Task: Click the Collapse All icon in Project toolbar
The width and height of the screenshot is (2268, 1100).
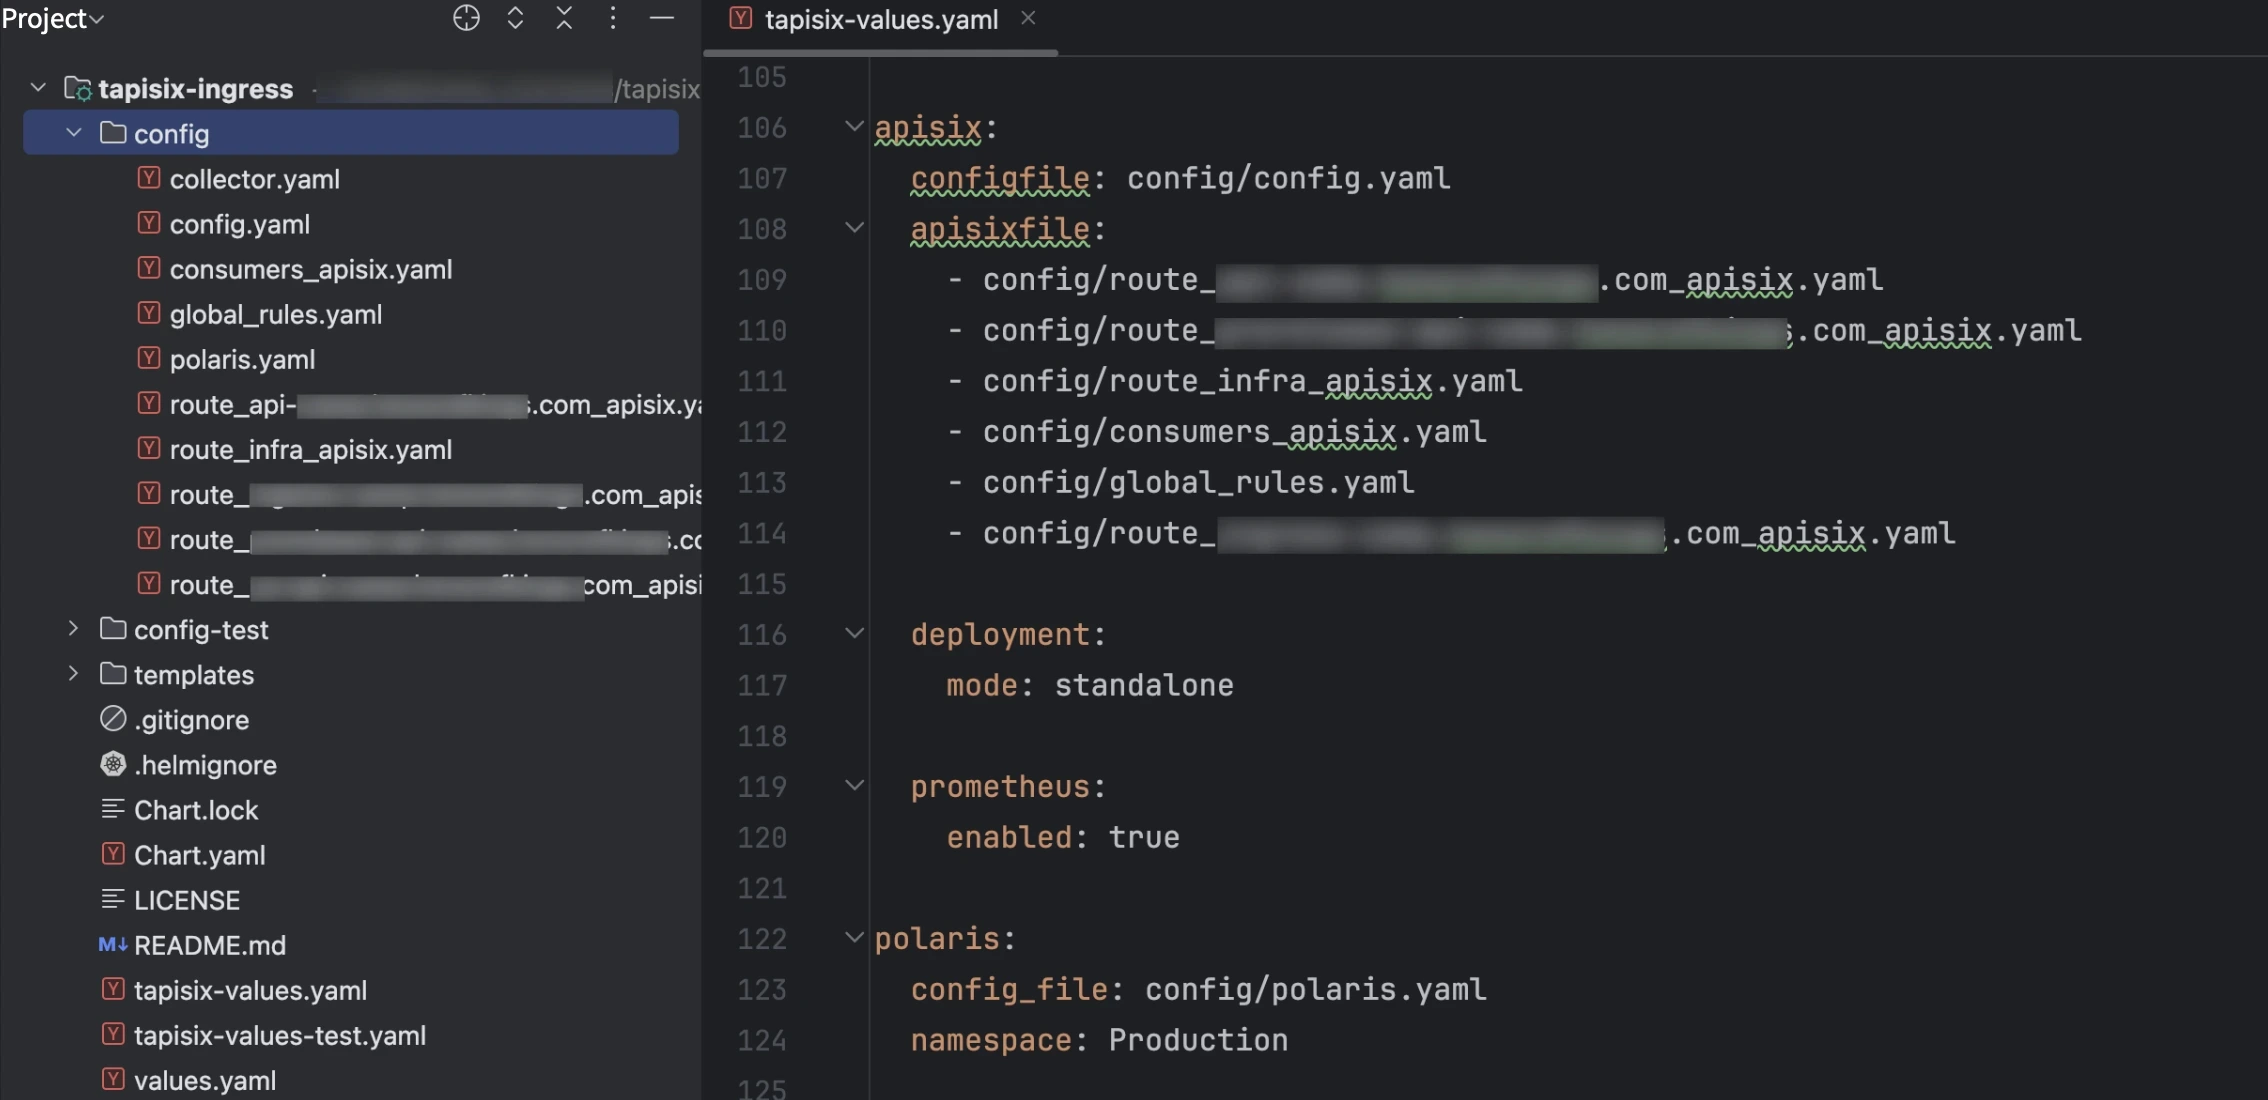Action: coord(564,18)
